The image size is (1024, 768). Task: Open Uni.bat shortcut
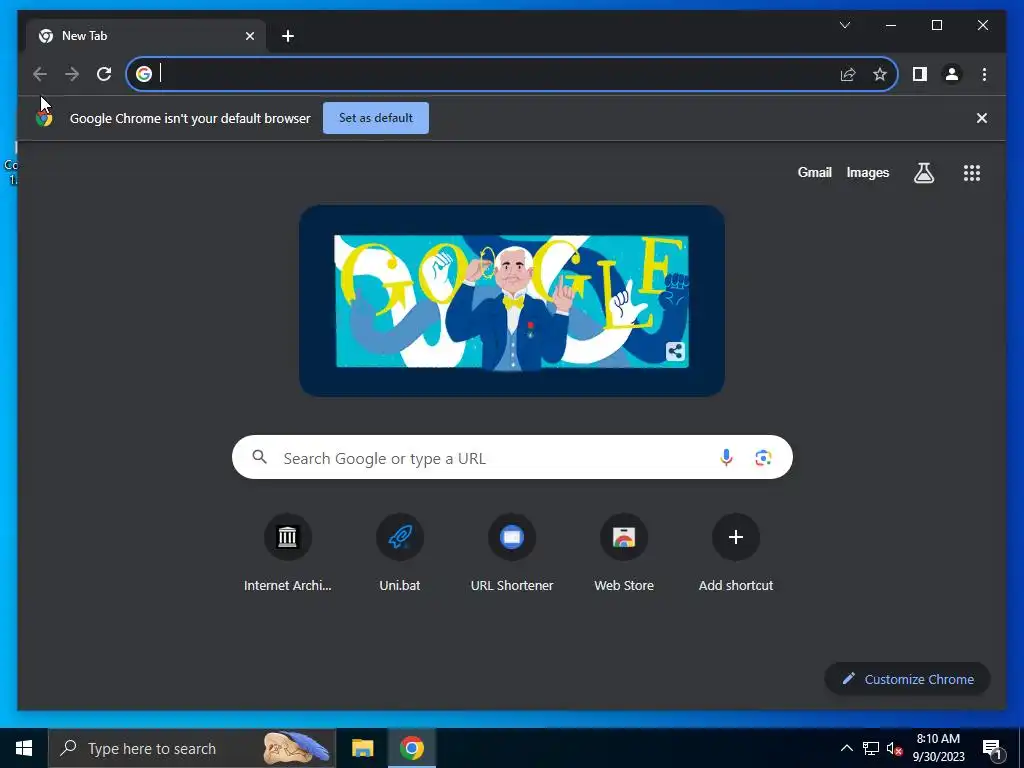tap(400, 552)
